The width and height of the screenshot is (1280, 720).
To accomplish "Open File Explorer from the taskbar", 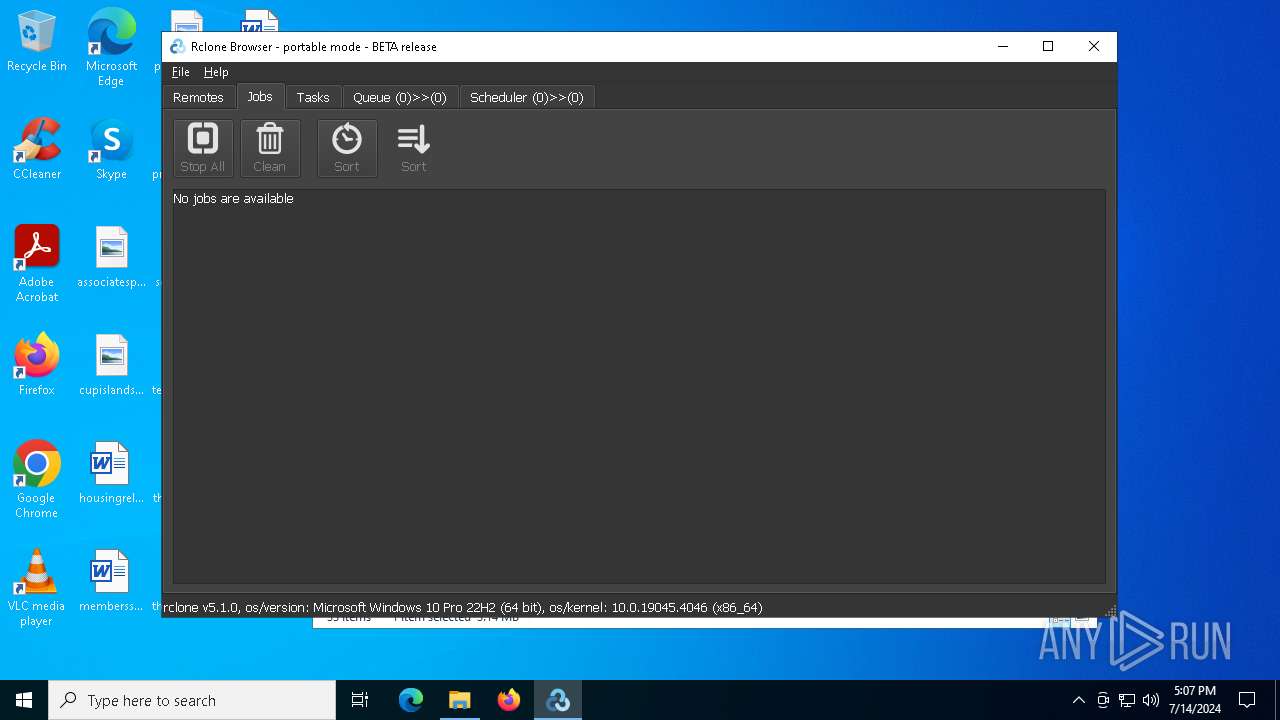I will click(x=460, y=700).
